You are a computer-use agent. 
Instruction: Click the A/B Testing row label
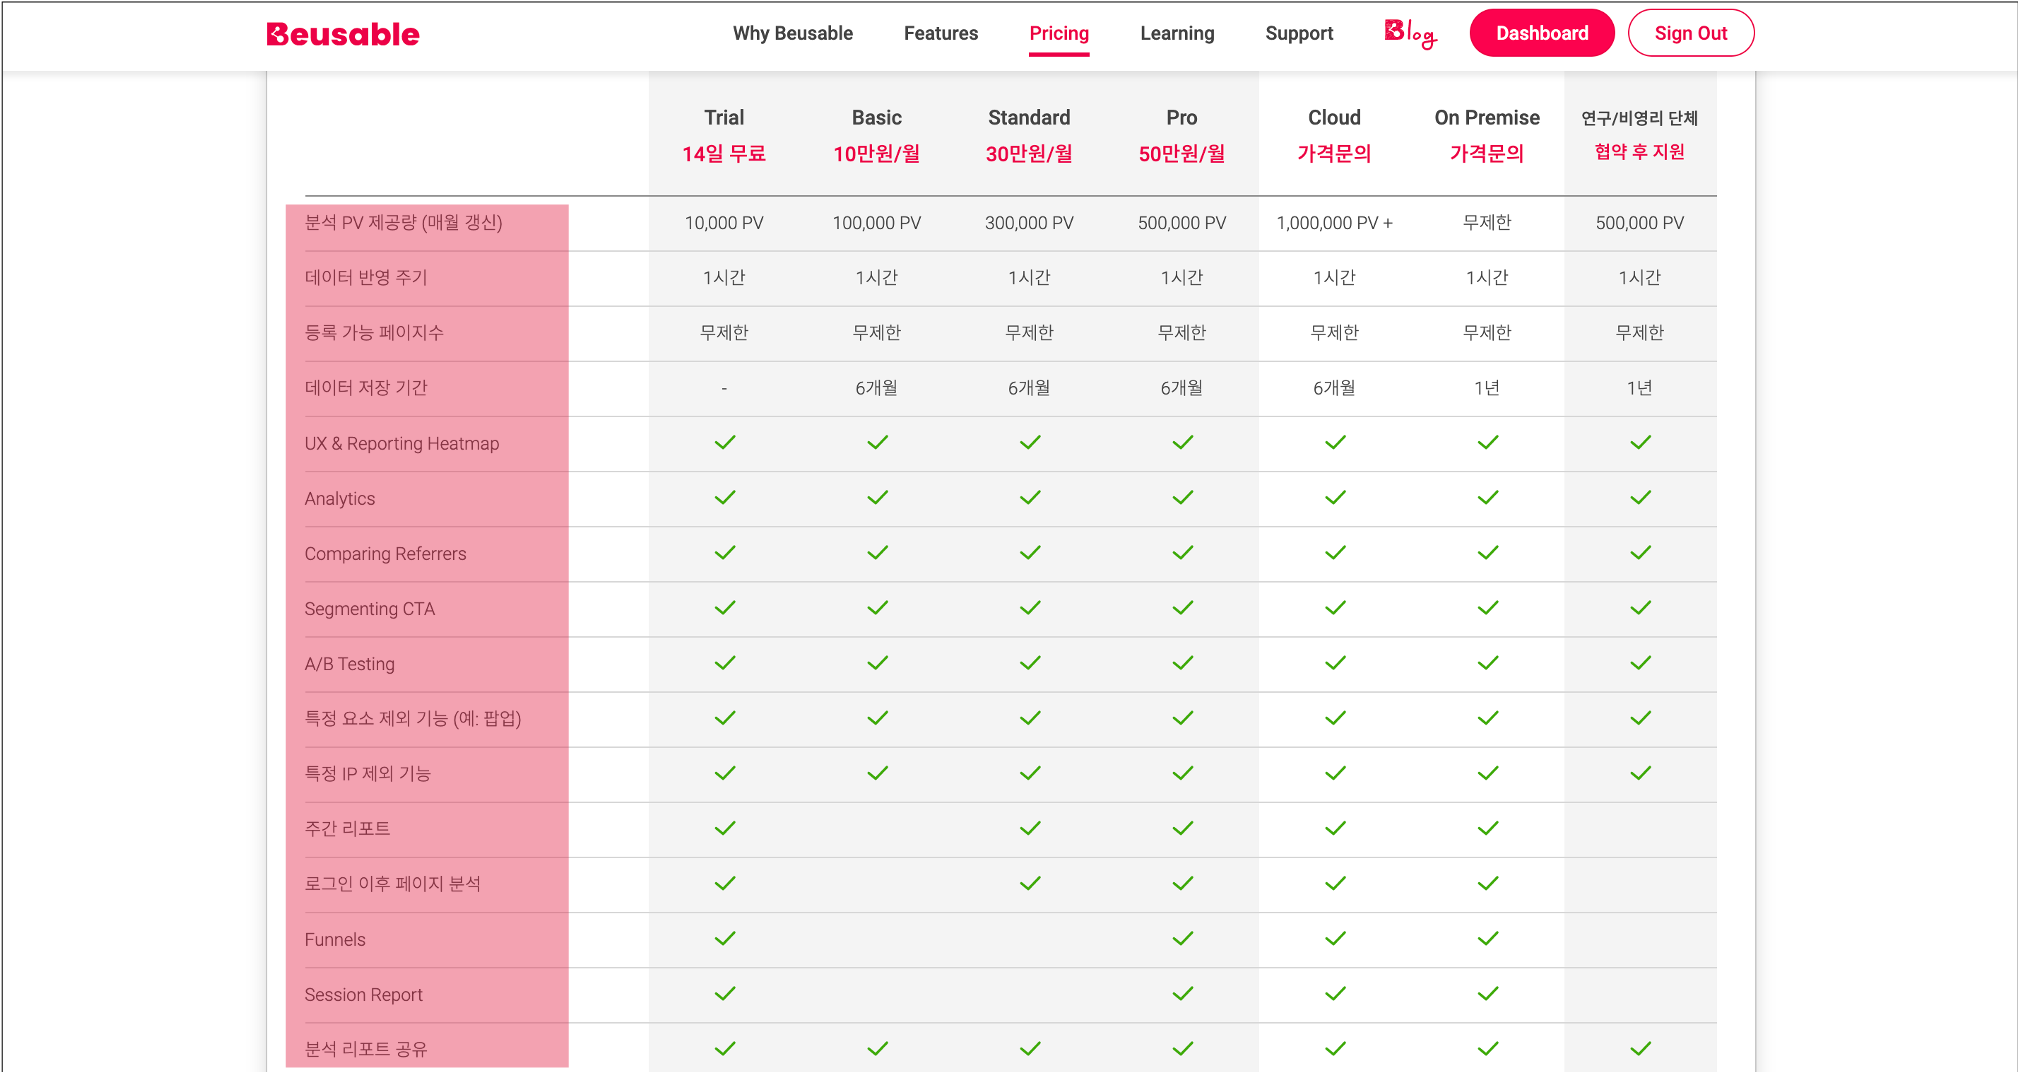350,663
